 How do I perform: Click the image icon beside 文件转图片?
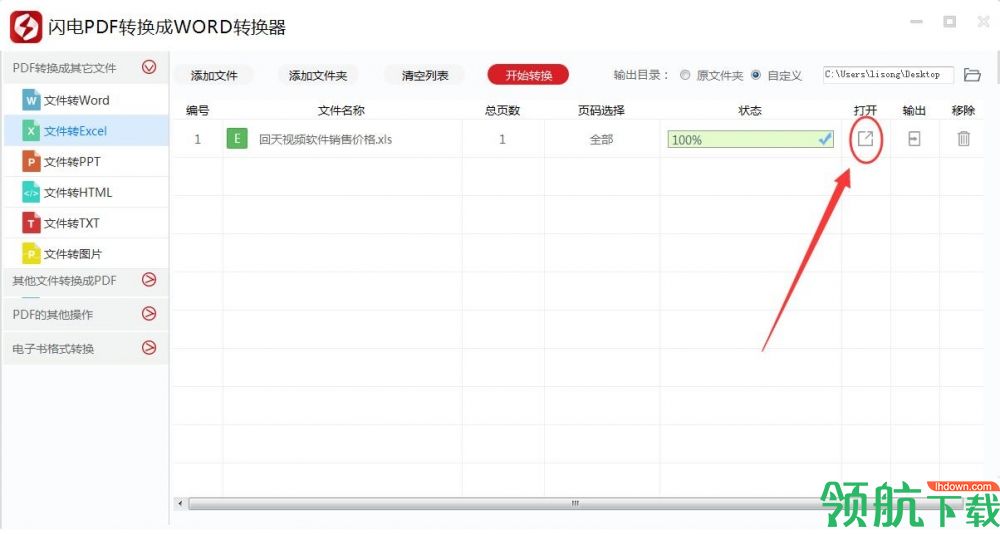pos(31,253)
